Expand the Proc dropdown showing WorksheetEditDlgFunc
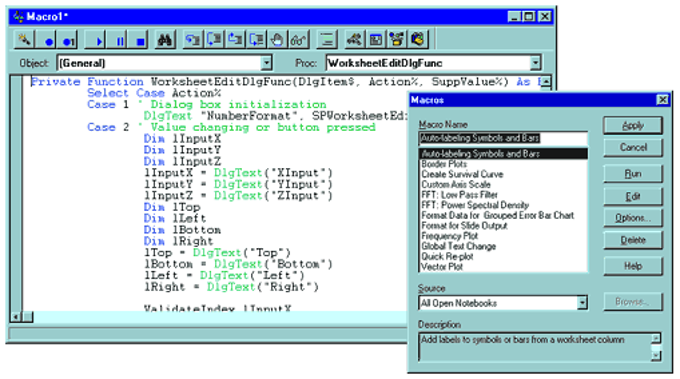680x379 pixels. (x=536, y=63)
